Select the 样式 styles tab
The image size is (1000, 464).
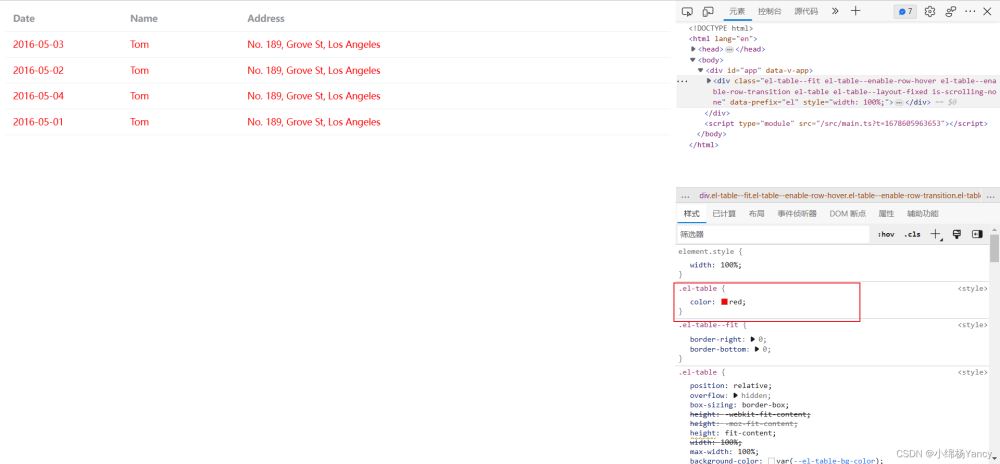coord(691,214)
